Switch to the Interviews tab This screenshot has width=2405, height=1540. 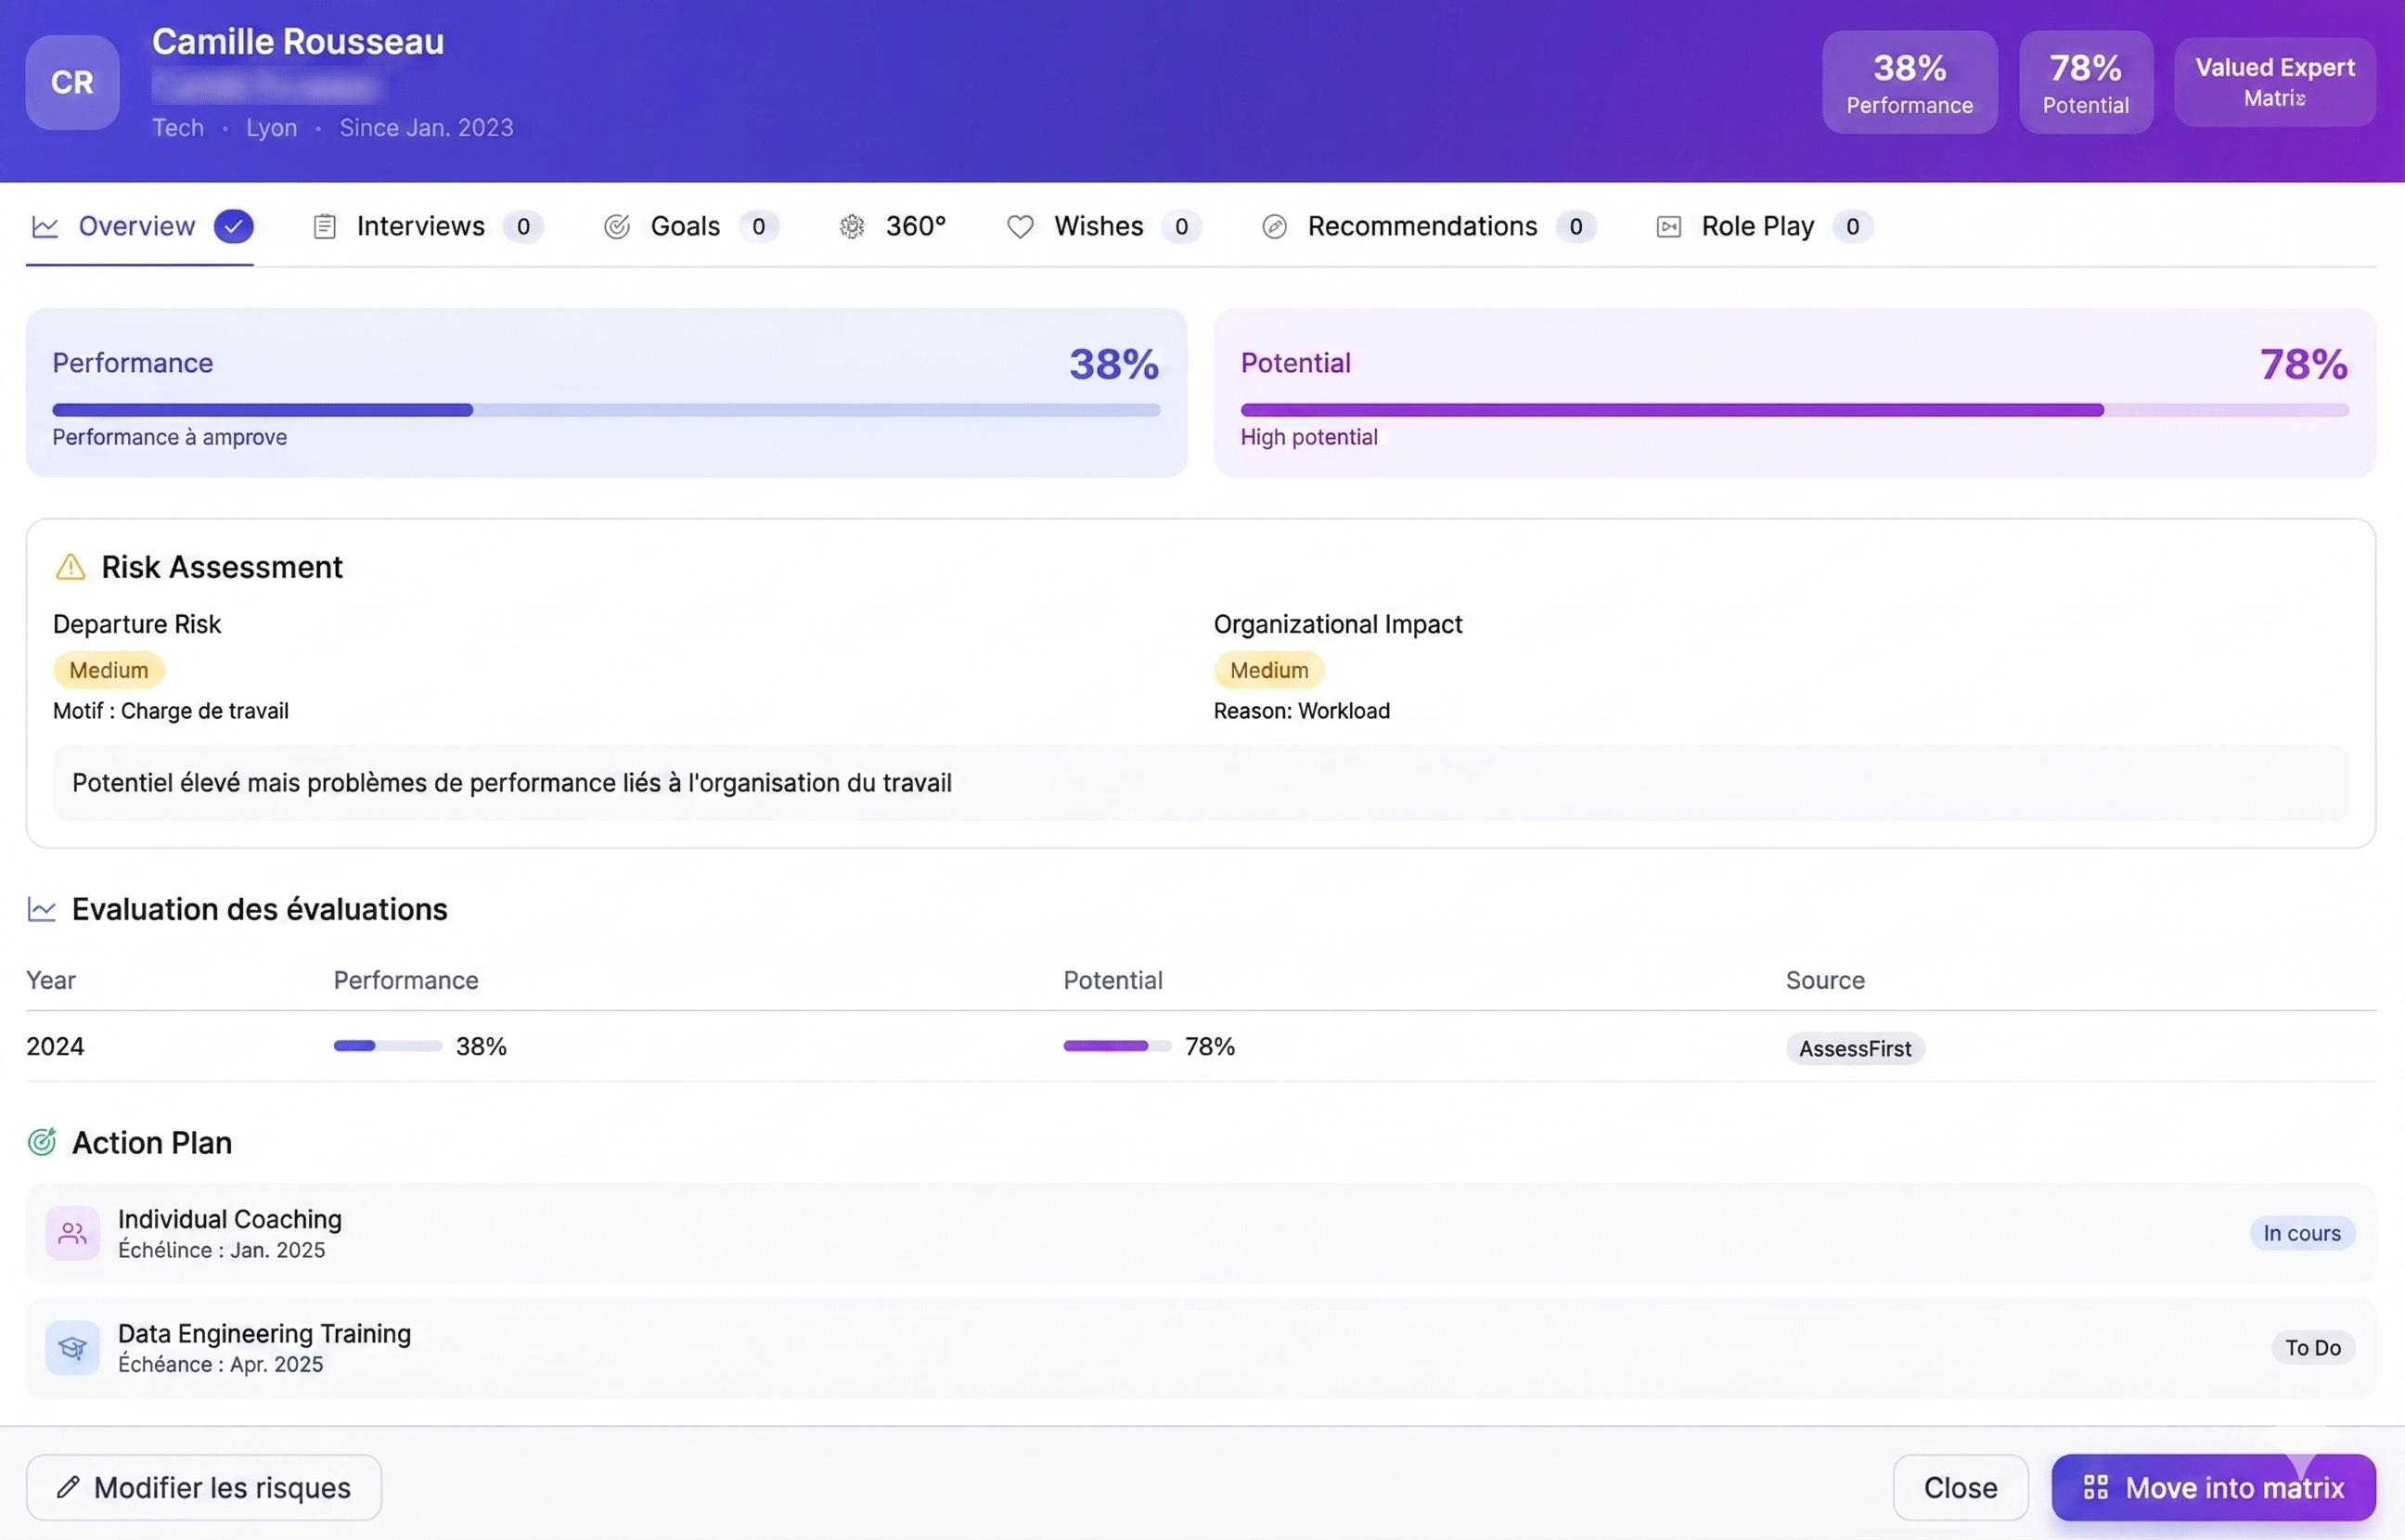click(421, 226)
